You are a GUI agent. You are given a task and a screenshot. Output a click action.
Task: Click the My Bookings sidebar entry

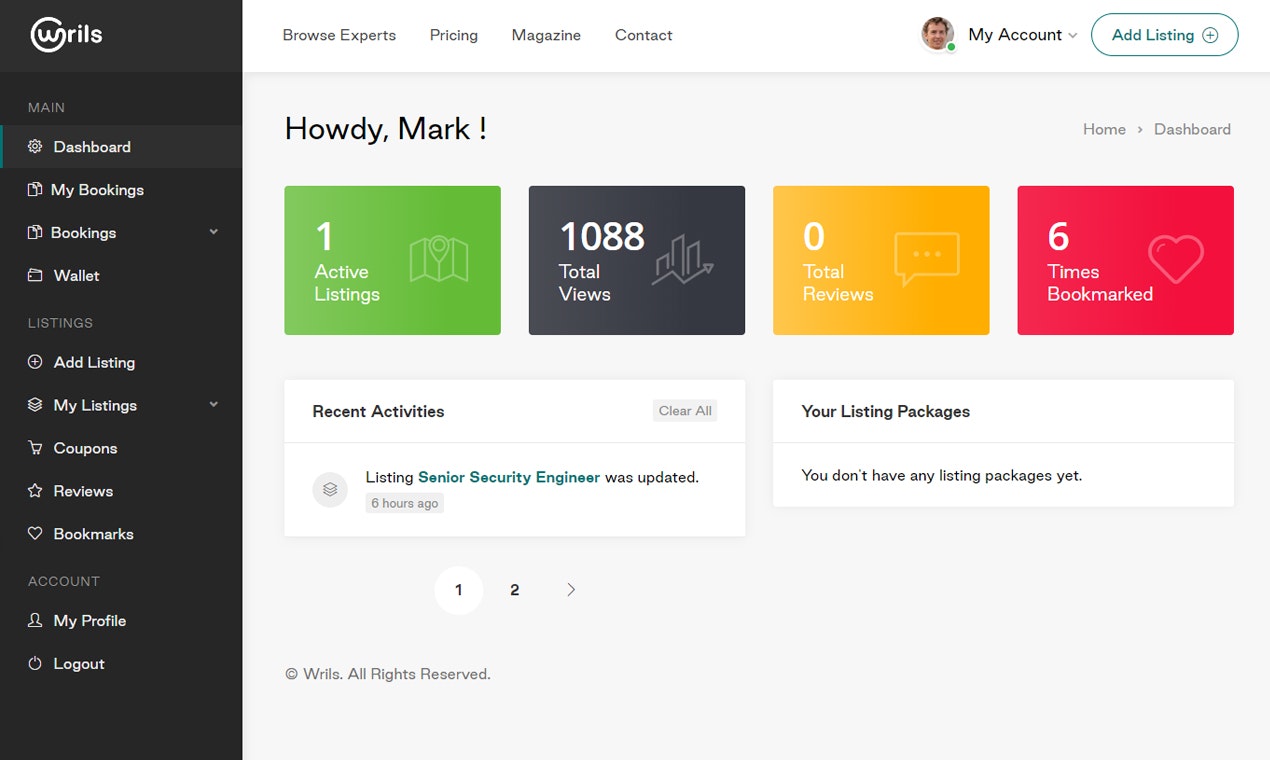(x=96, y=189)
